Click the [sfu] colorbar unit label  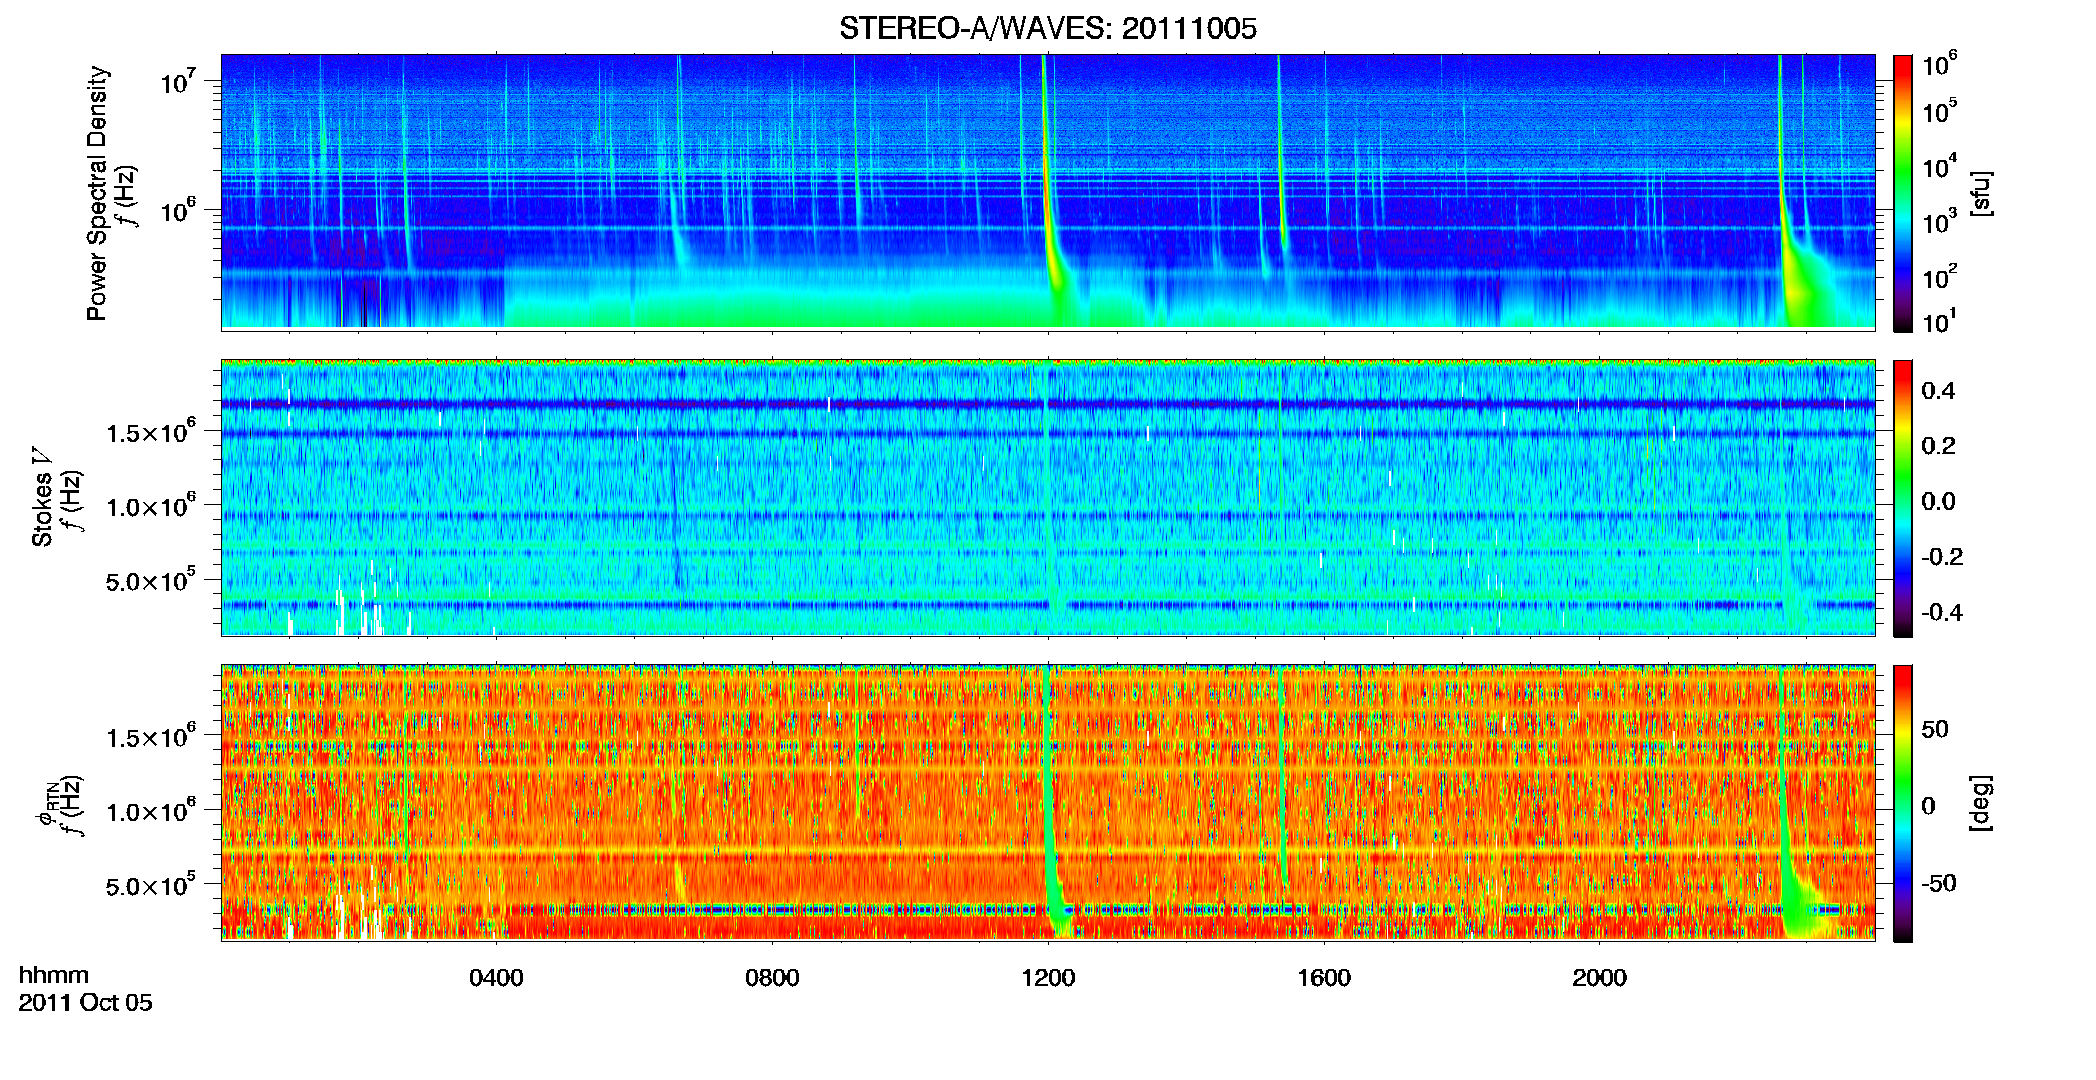tap(1980, 193)
